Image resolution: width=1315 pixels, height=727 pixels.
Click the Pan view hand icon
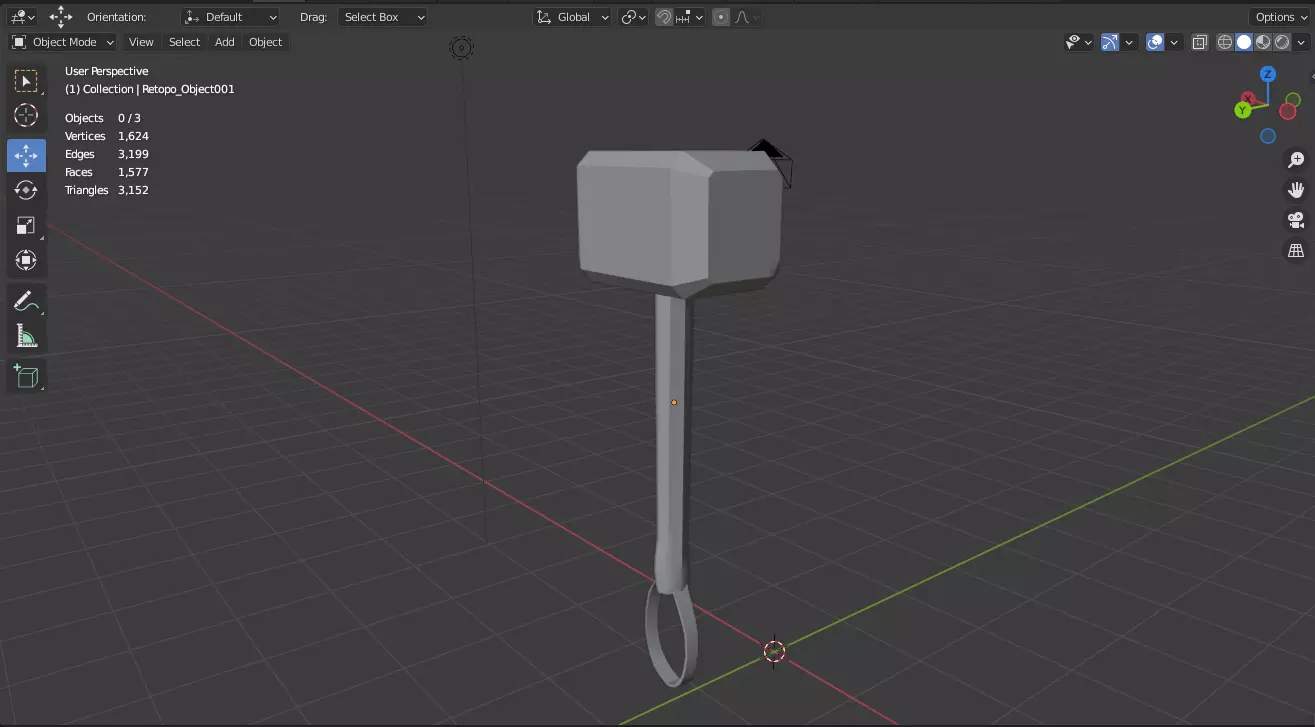click(1296, 190)
